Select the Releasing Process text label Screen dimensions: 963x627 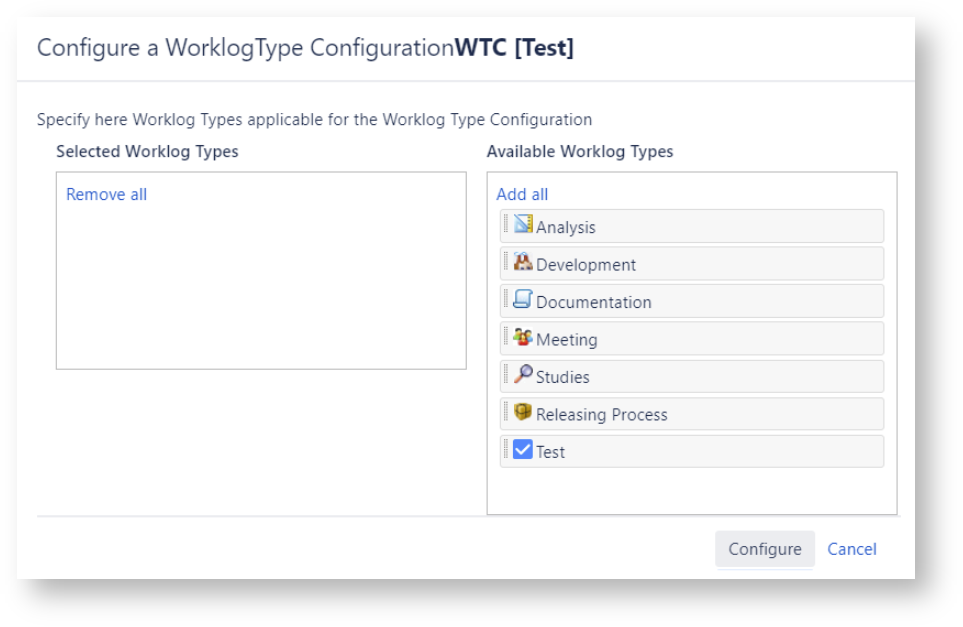point(601,415)
